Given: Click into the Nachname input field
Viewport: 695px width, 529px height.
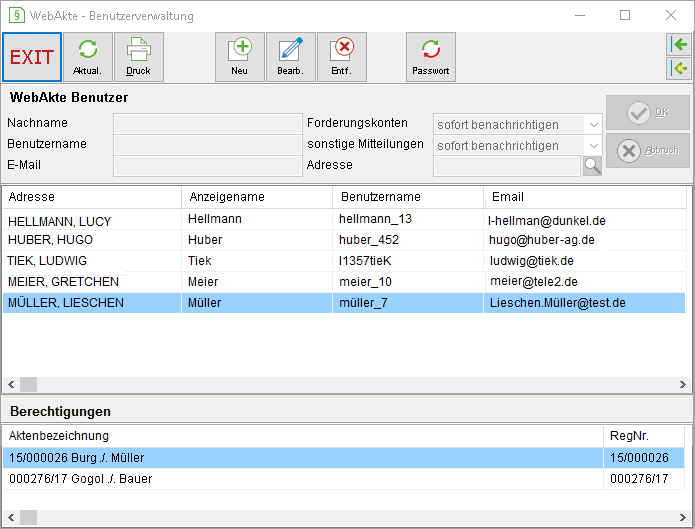Looking at the screenshot, I should point(208,124).
